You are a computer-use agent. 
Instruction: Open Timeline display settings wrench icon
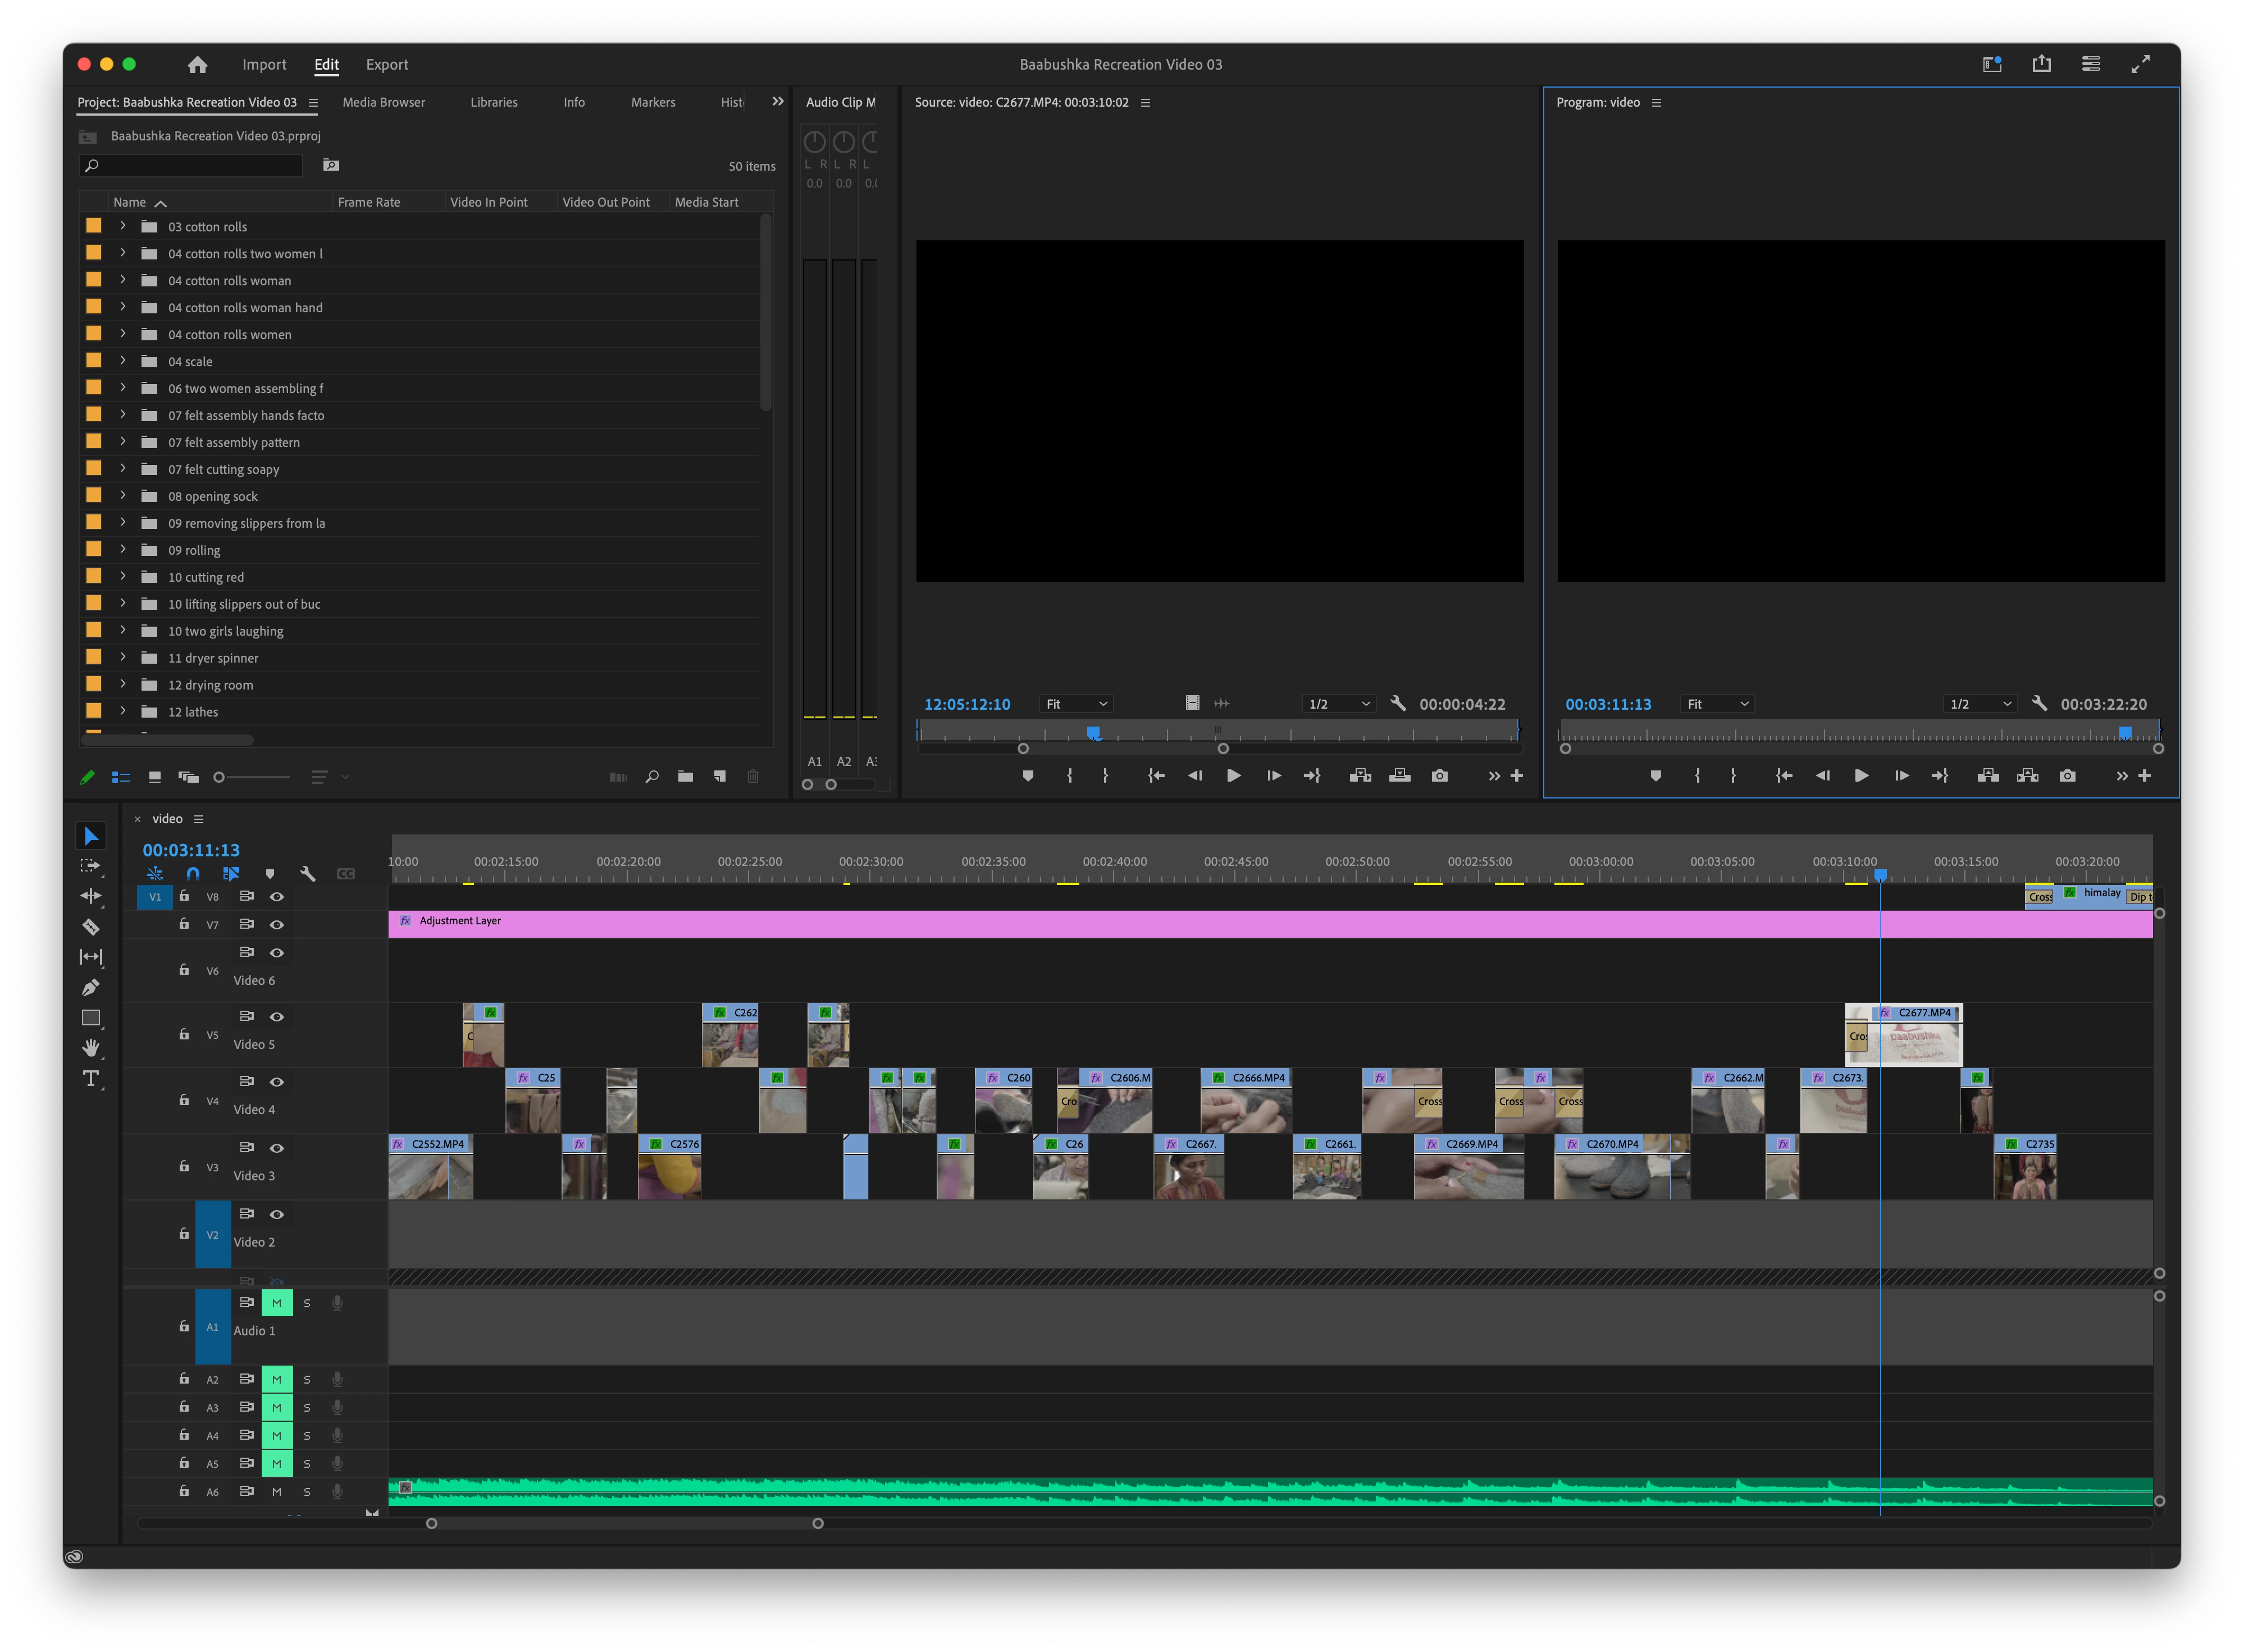(x=307, y=874)
